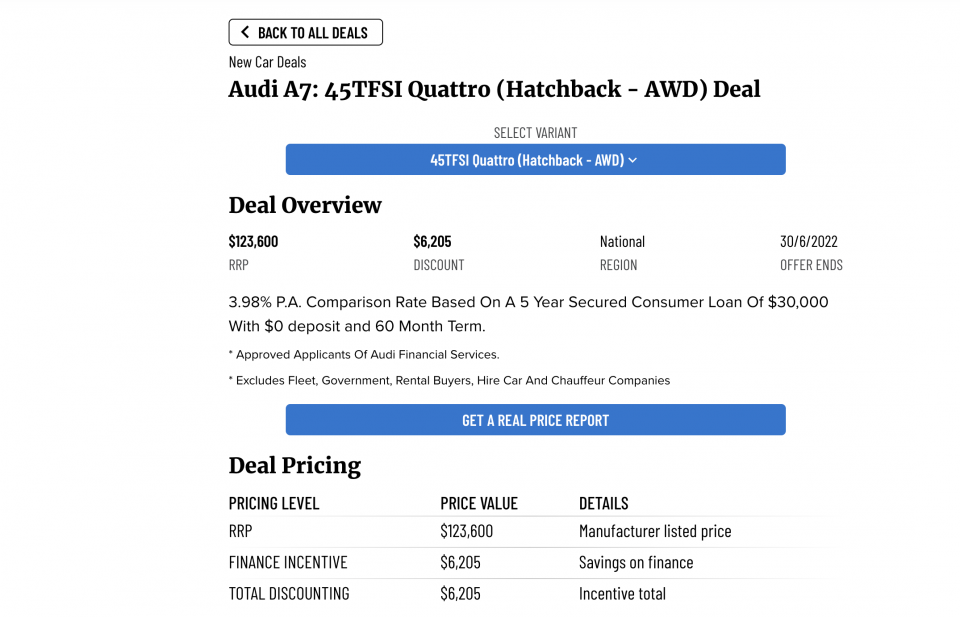Click the Details column header
Screen dimensions: 960x617
click(604, 504)
